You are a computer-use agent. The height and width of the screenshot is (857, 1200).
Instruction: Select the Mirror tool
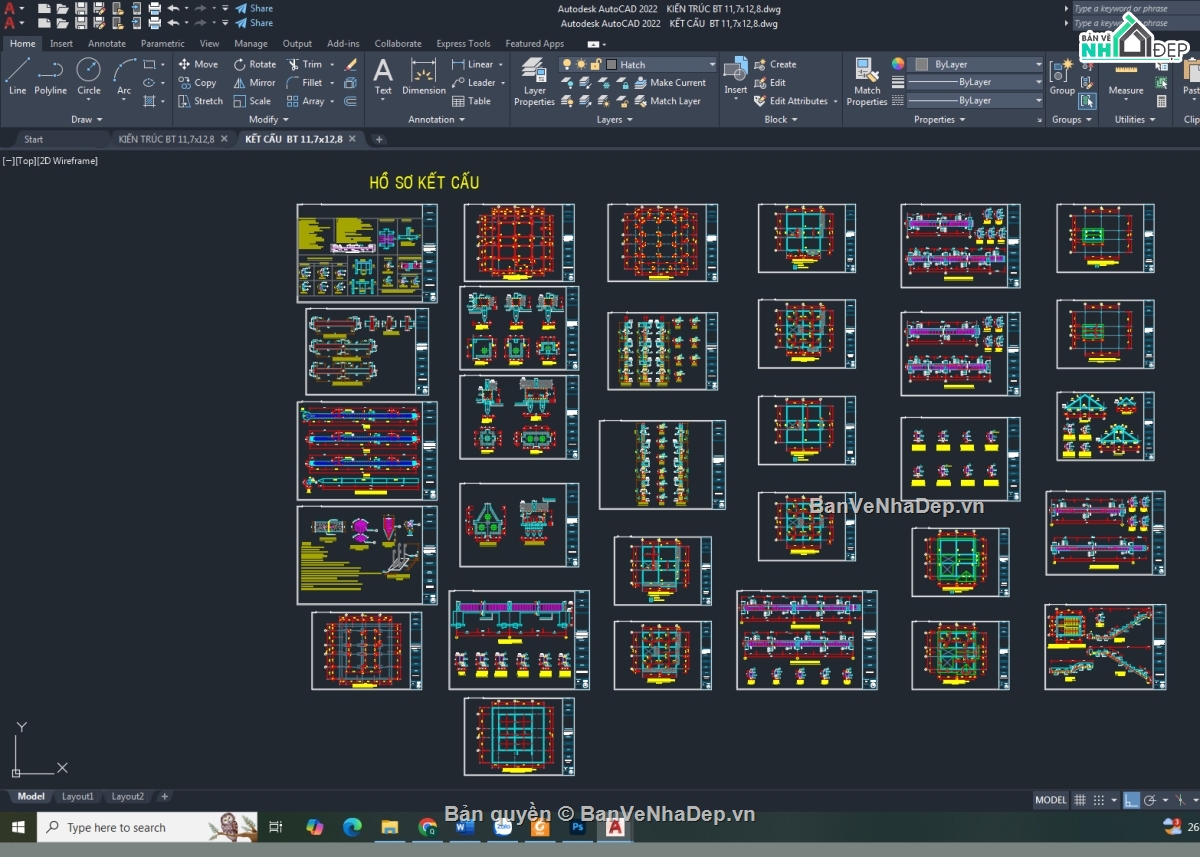pyautogui.click(x=256, y=82)
